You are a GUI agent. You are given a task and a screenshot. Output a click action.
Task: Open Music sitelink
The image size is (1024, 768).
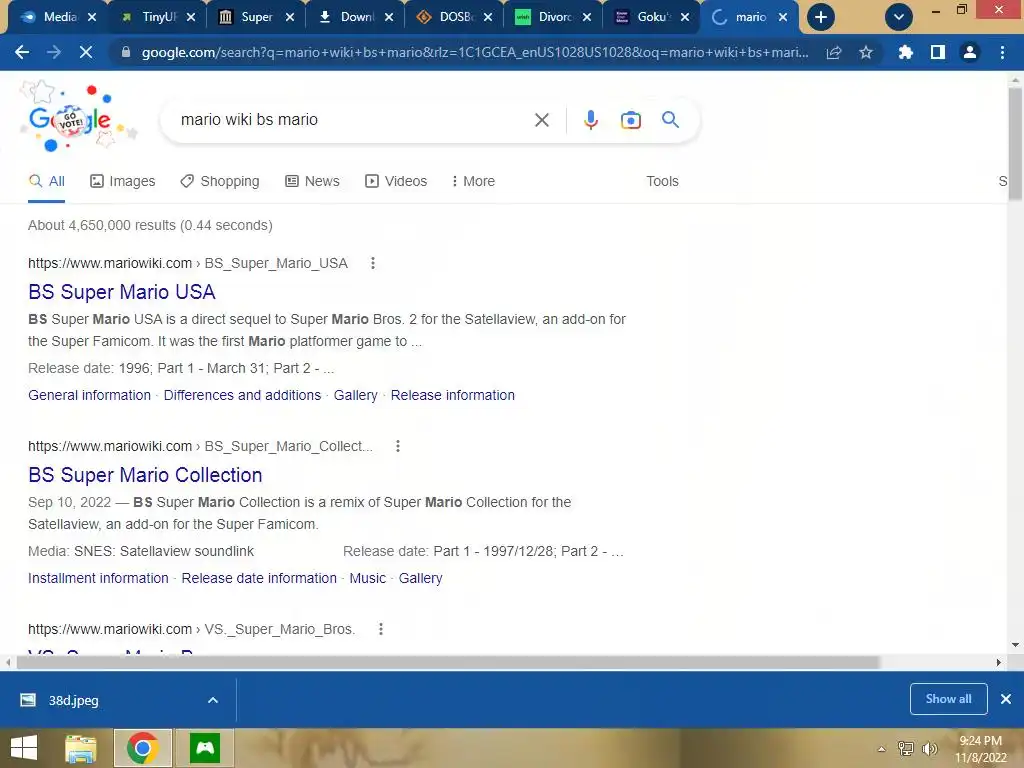[368, 578]
